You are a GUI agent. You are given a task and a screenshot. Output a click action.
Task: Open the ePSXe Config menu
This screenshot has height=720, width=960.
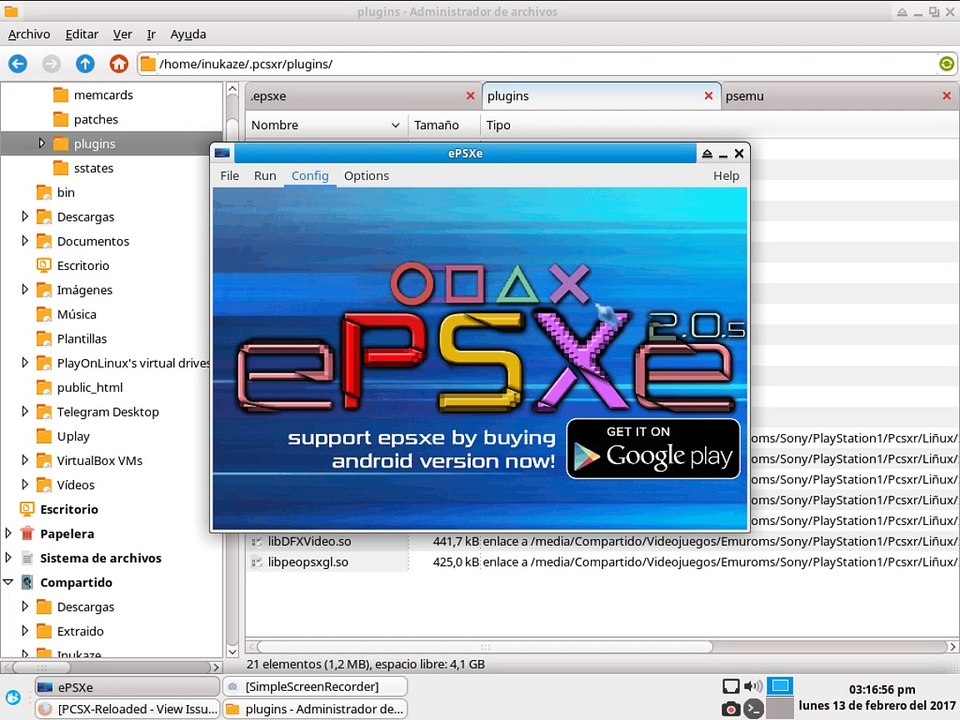310,176
